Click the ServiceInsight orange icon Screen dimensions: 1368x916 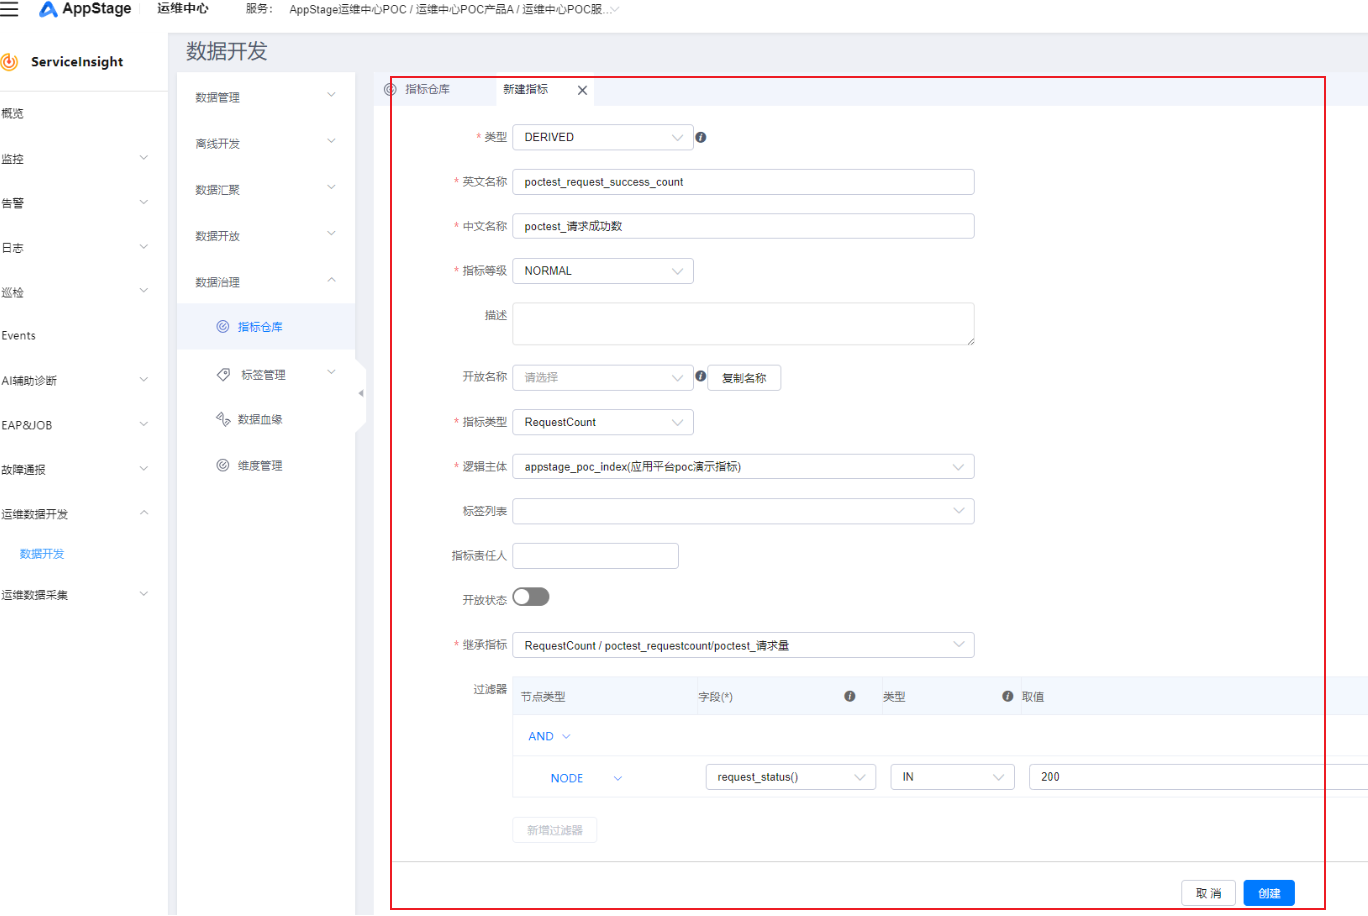coord(10,62)
